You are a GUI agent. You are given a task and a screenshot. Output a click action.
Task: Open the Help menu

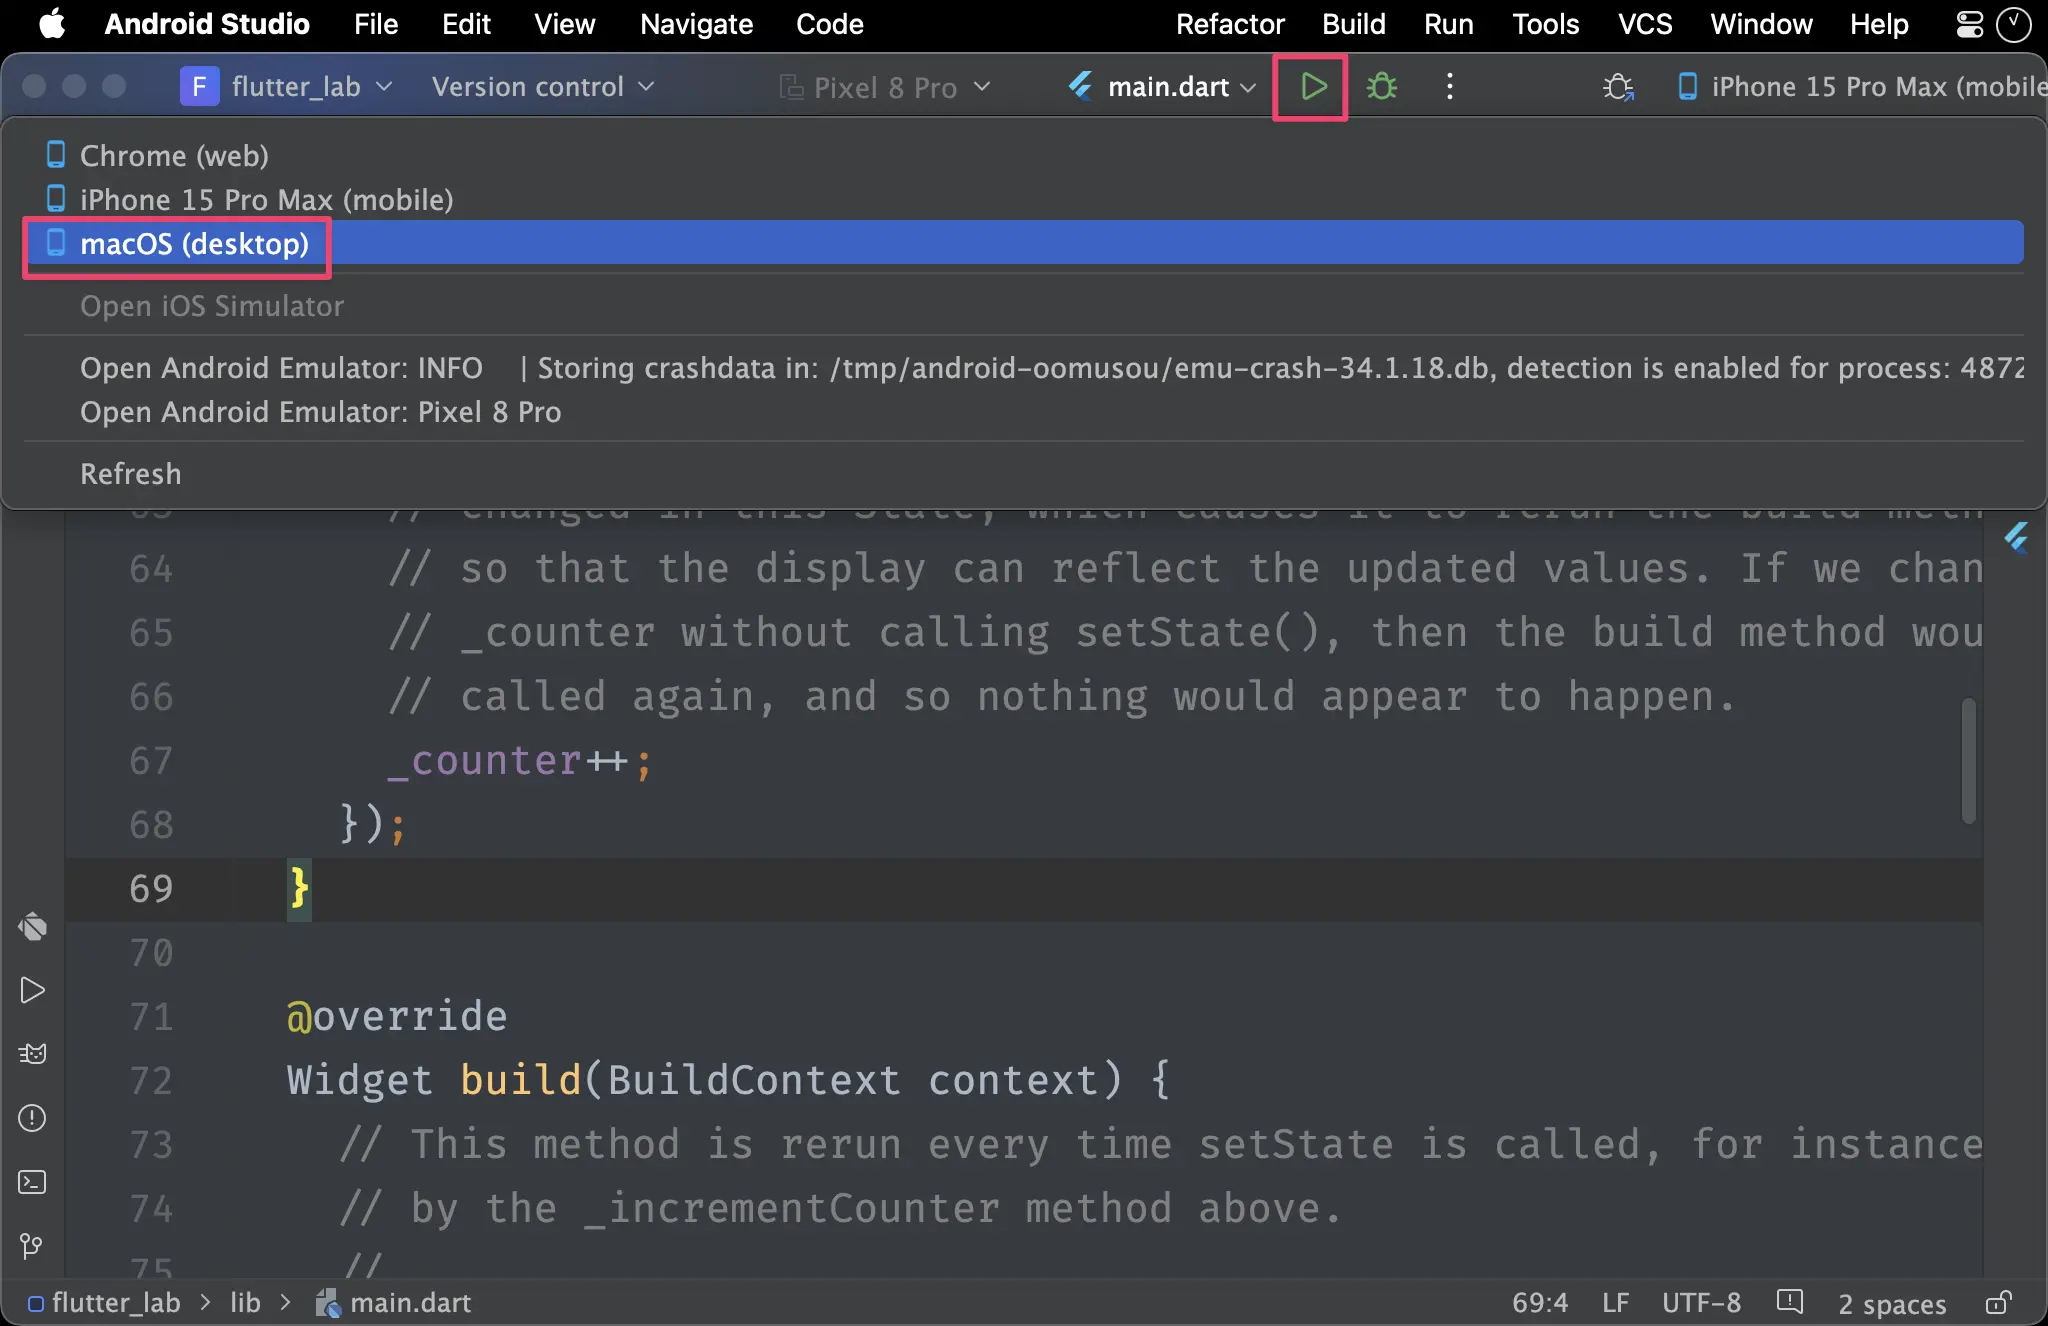click(1879, 24)
